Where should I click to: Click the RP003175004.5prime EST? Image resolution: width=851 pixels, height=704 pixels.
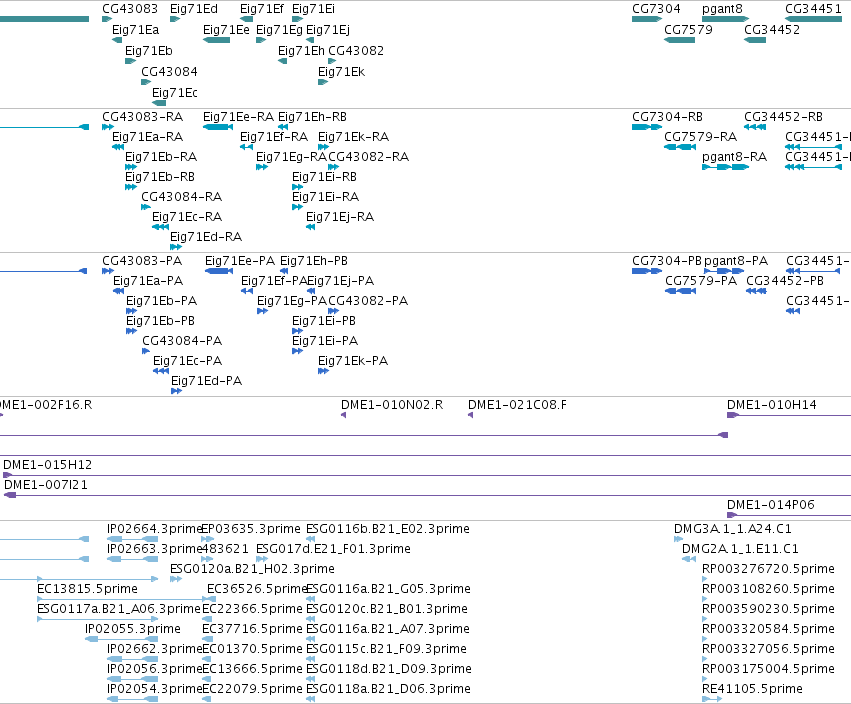(x=704, y=680)
